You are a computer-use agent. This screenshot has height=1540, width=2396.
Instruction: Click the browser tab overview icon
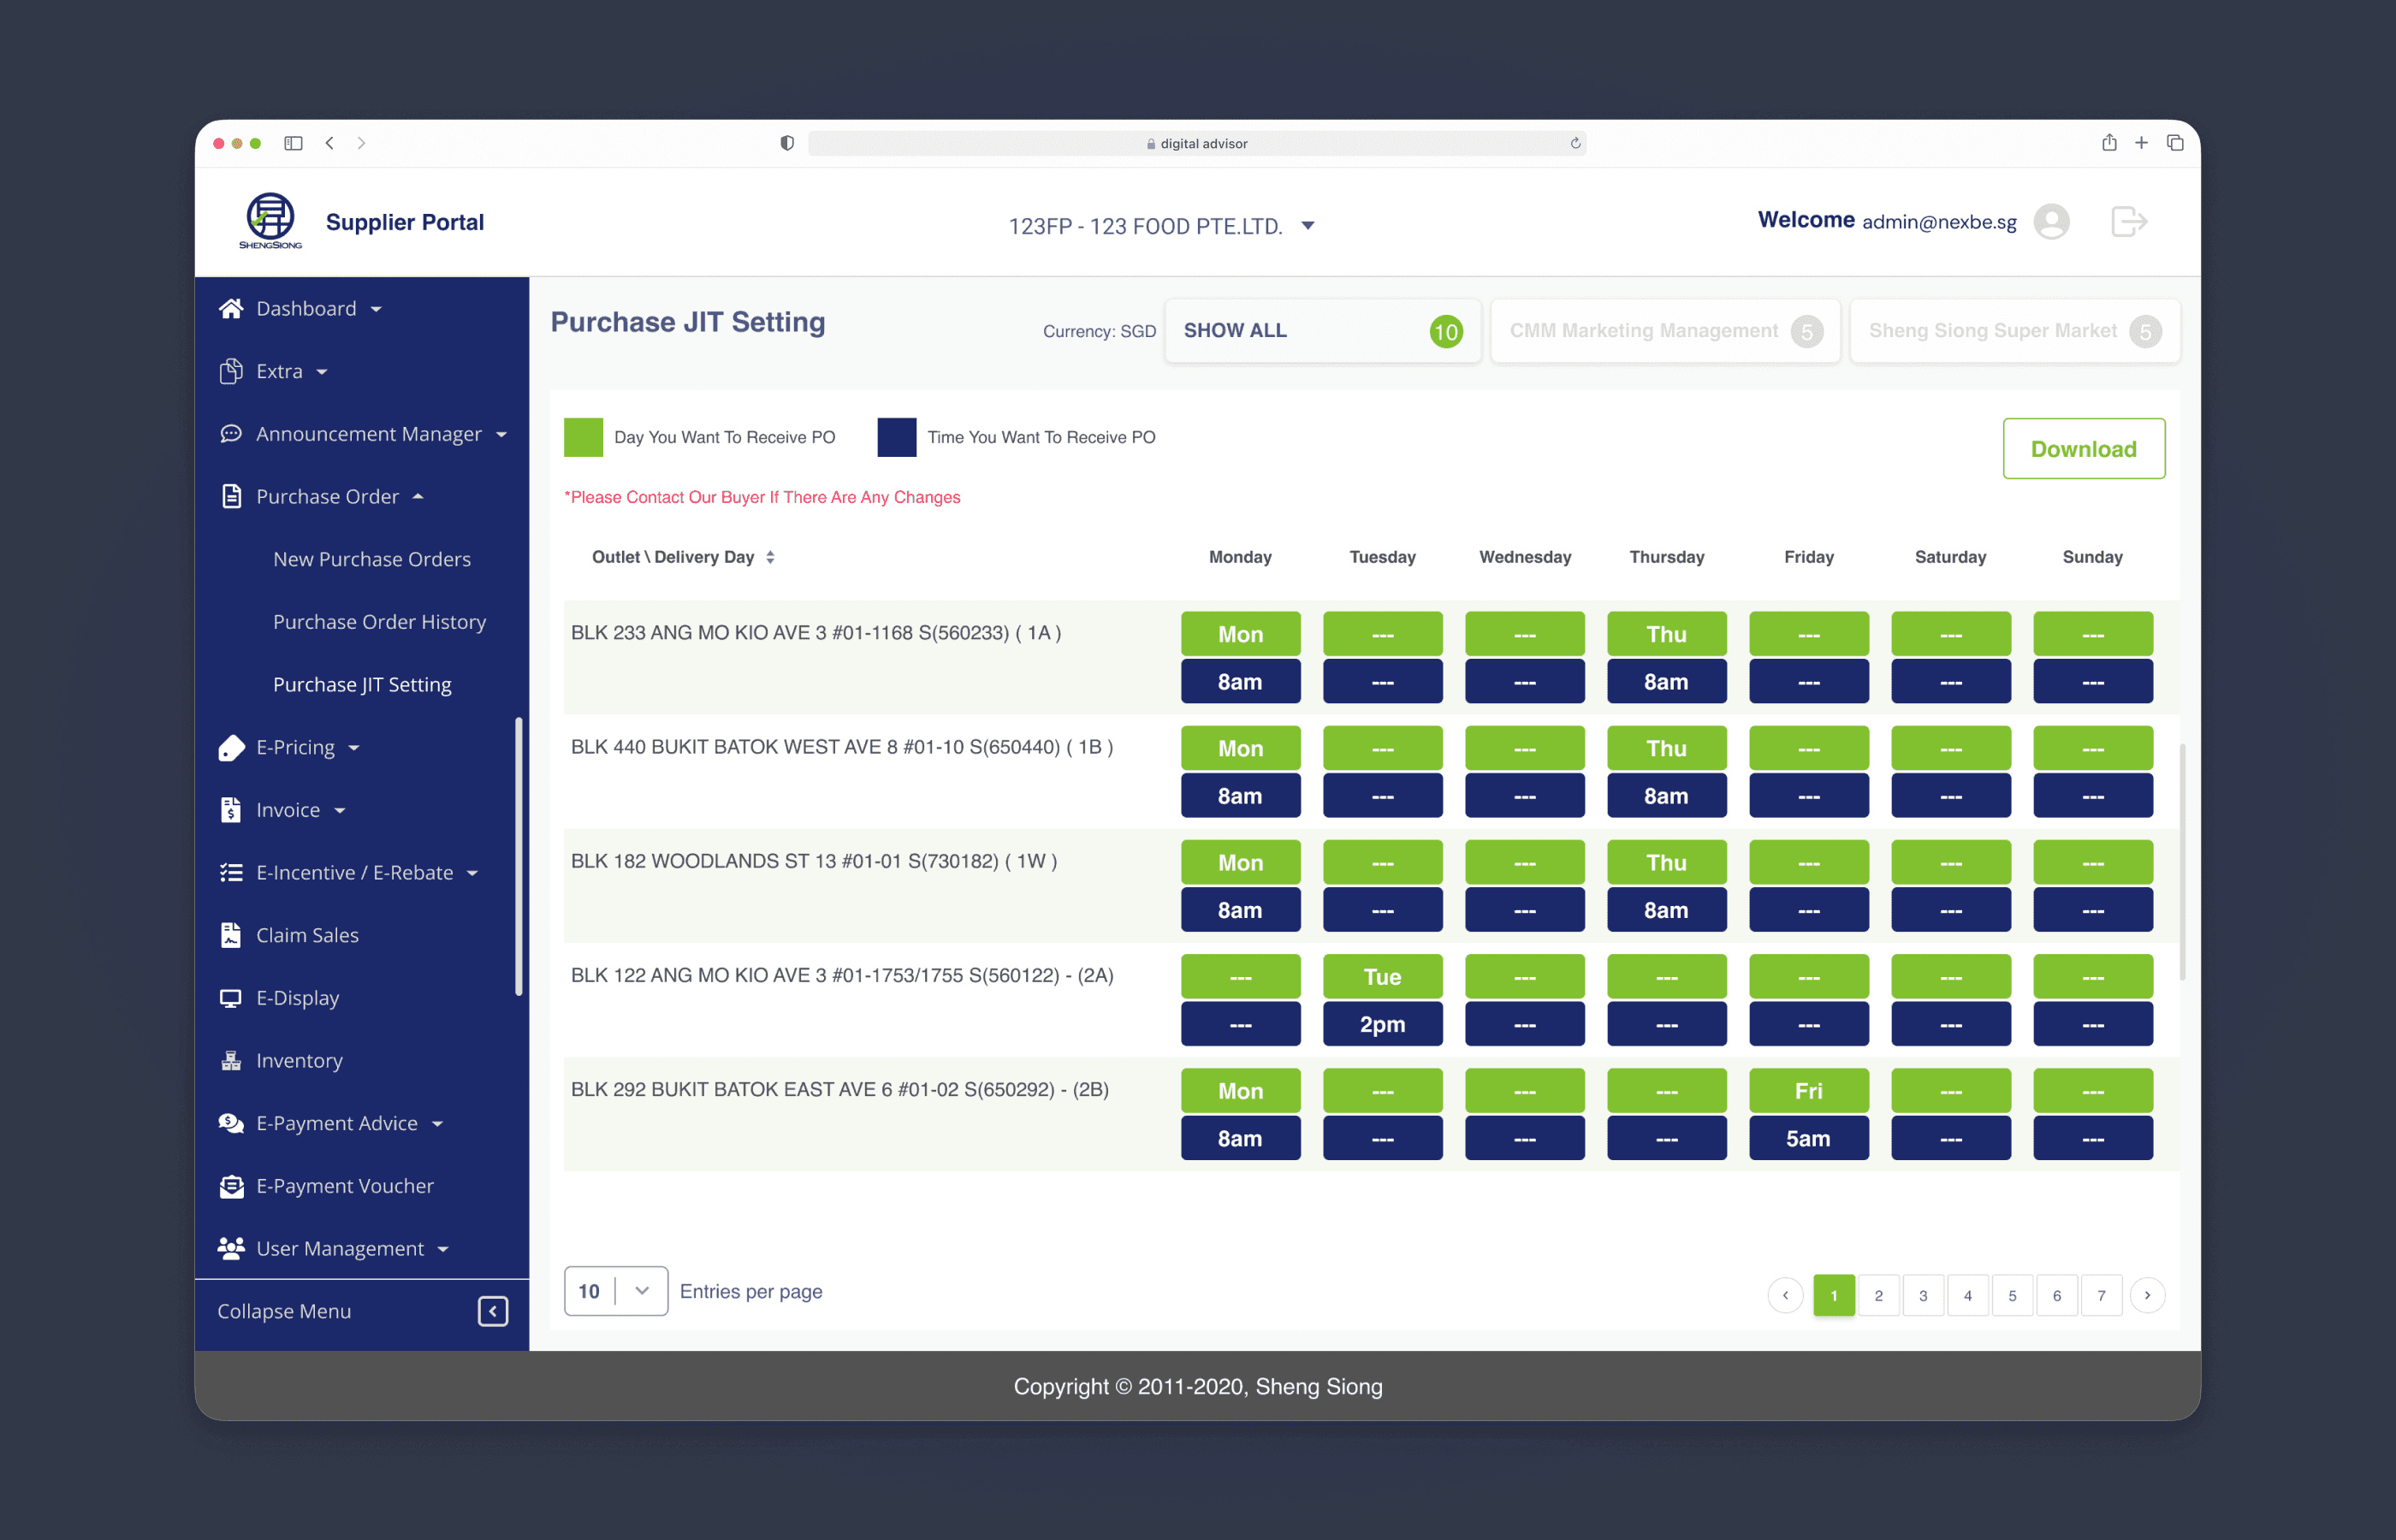click(x=2175, y=143)
